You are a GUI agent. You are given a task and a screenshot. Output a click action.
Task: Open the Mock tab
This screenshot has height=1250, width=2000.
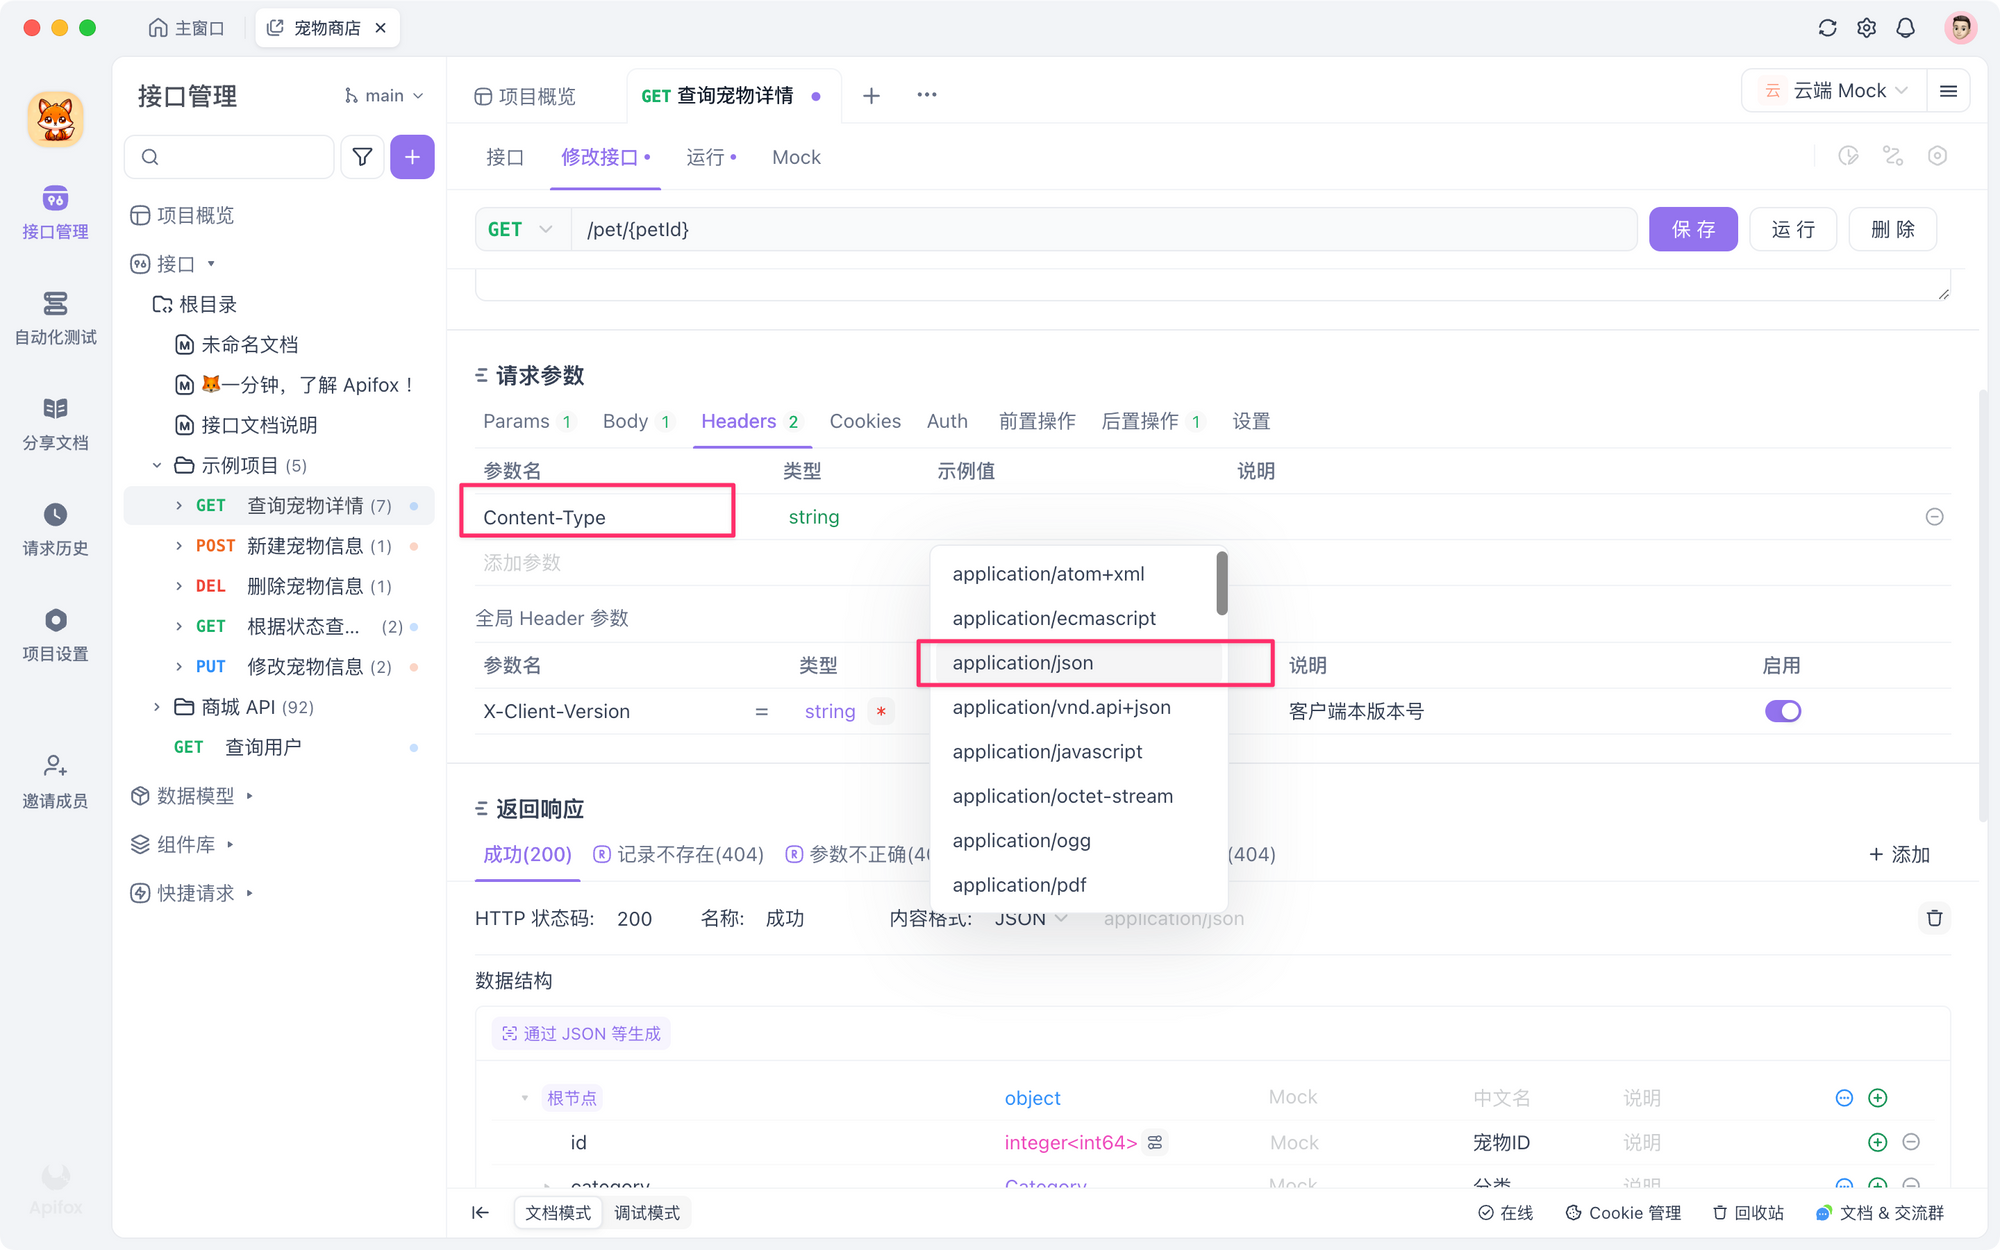(x=796, y=157)
